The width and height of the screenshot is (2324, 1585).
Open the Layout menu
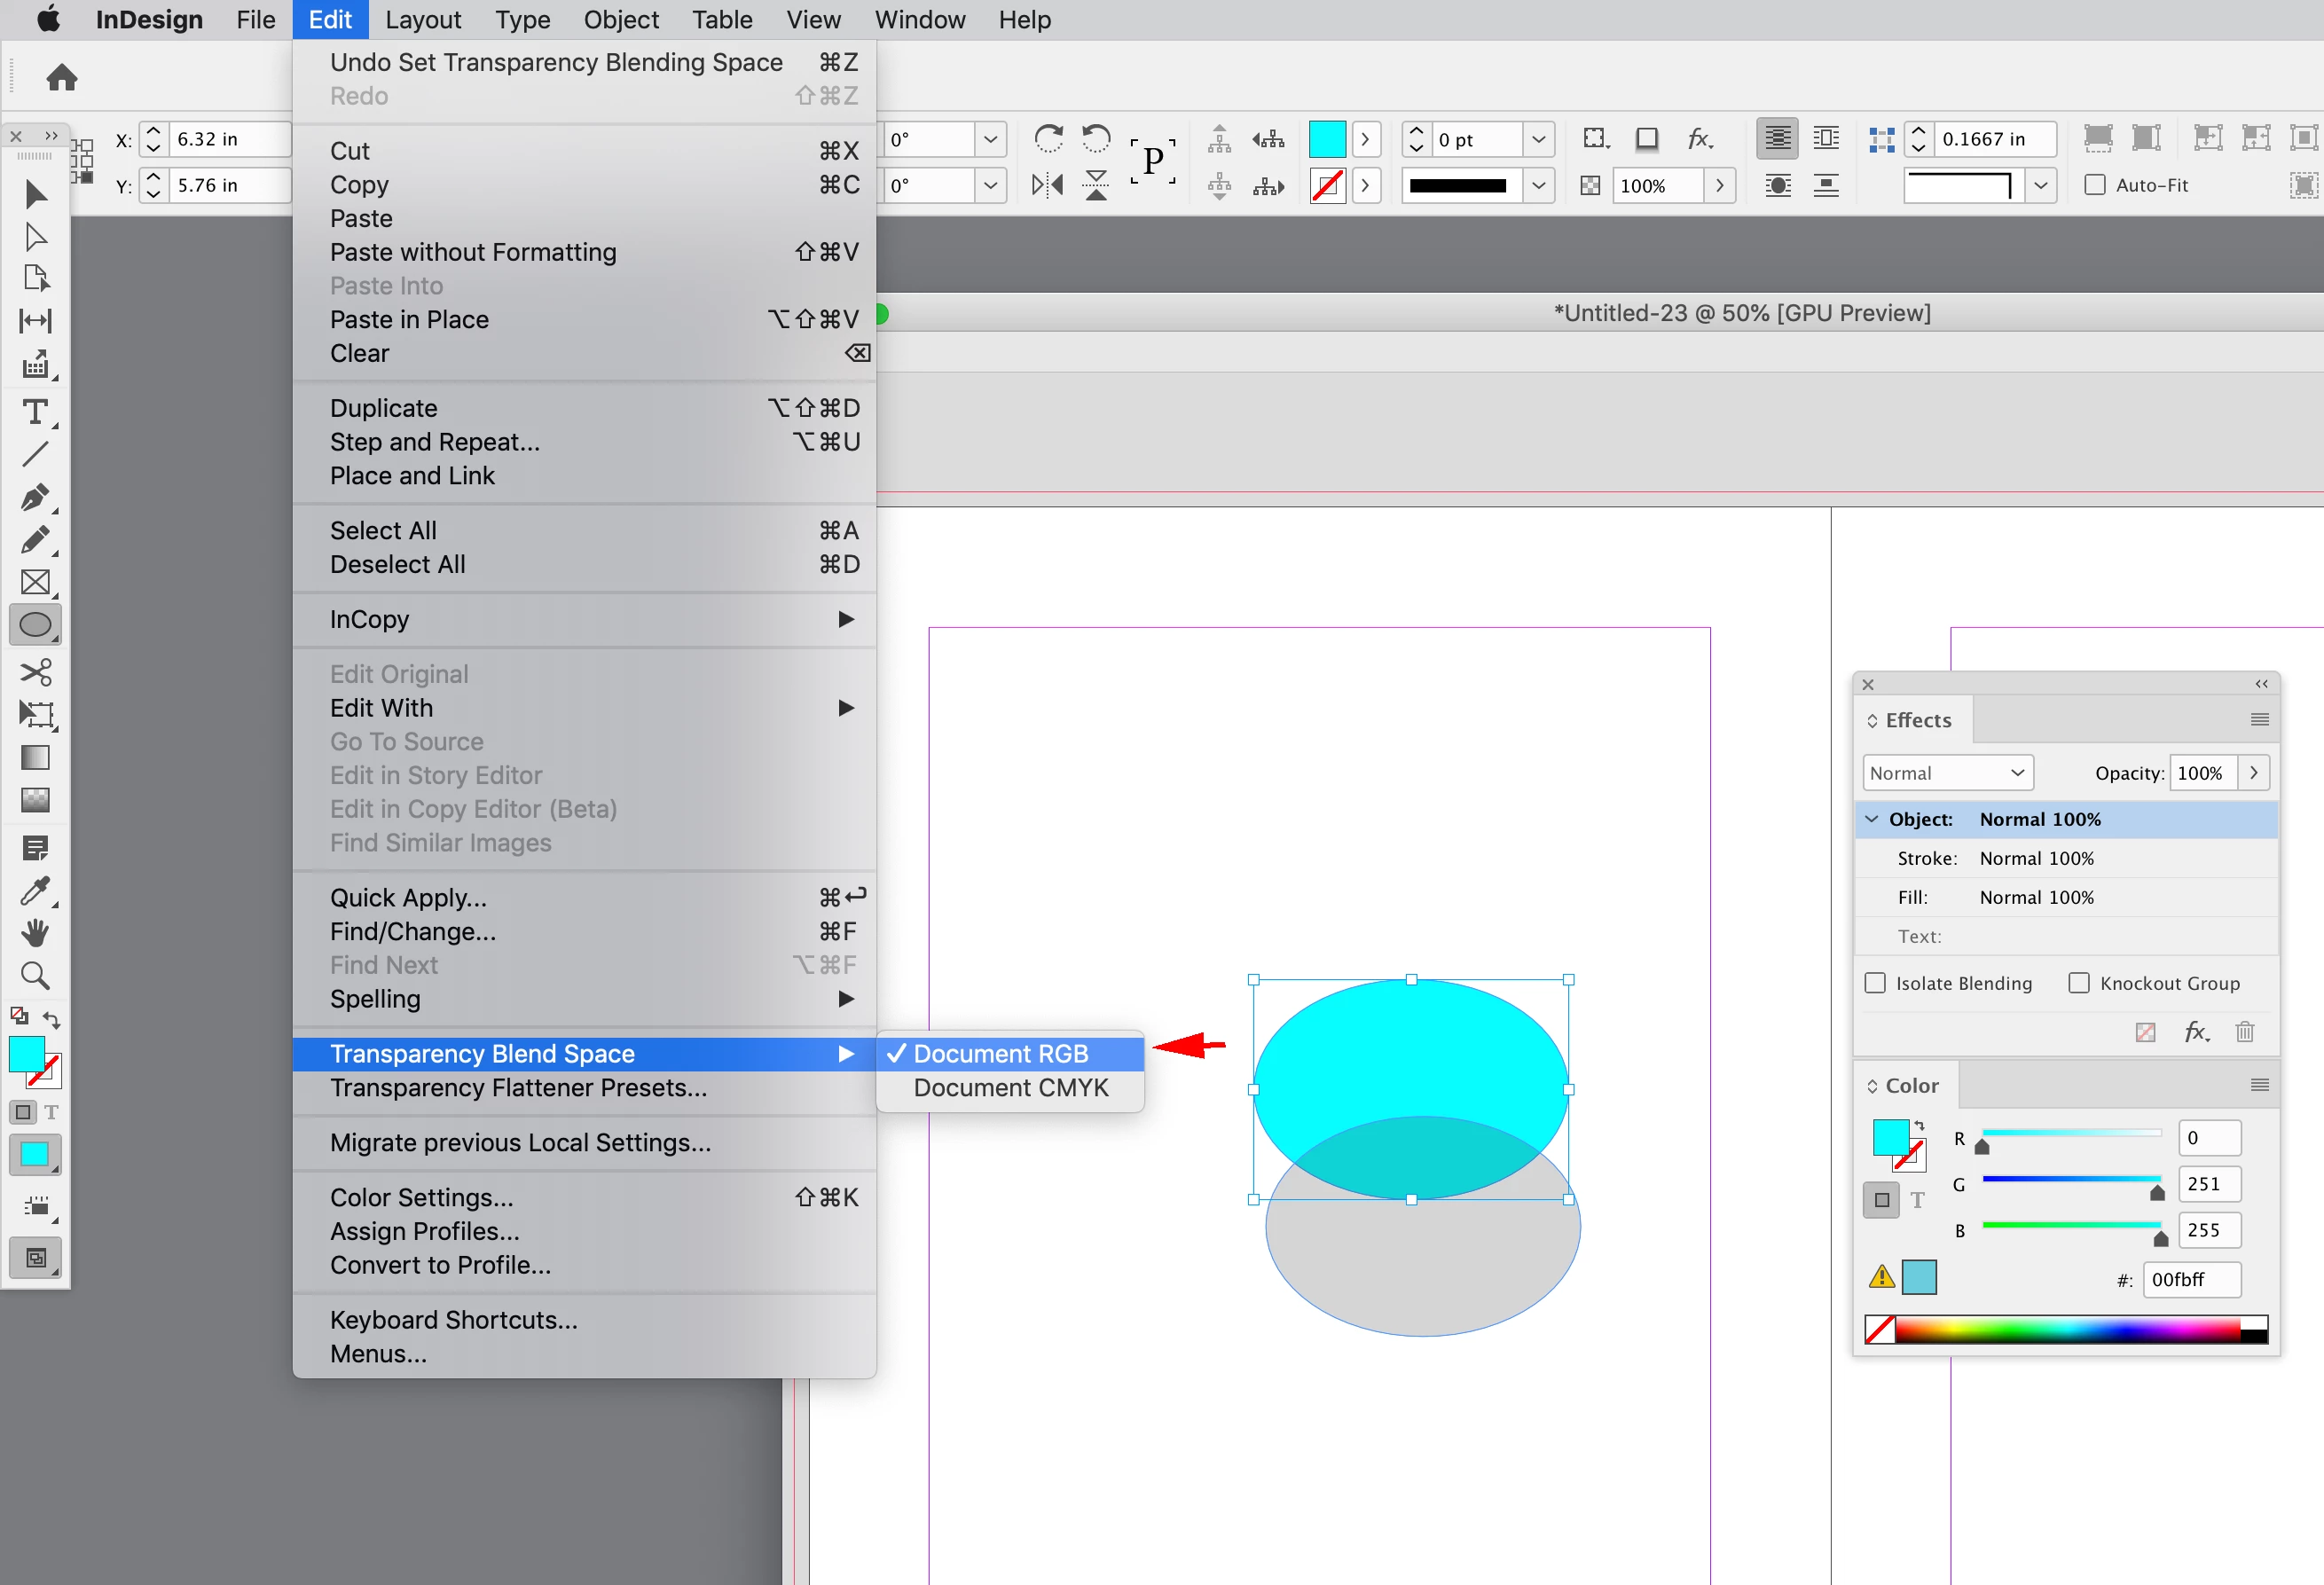(422, 20)
